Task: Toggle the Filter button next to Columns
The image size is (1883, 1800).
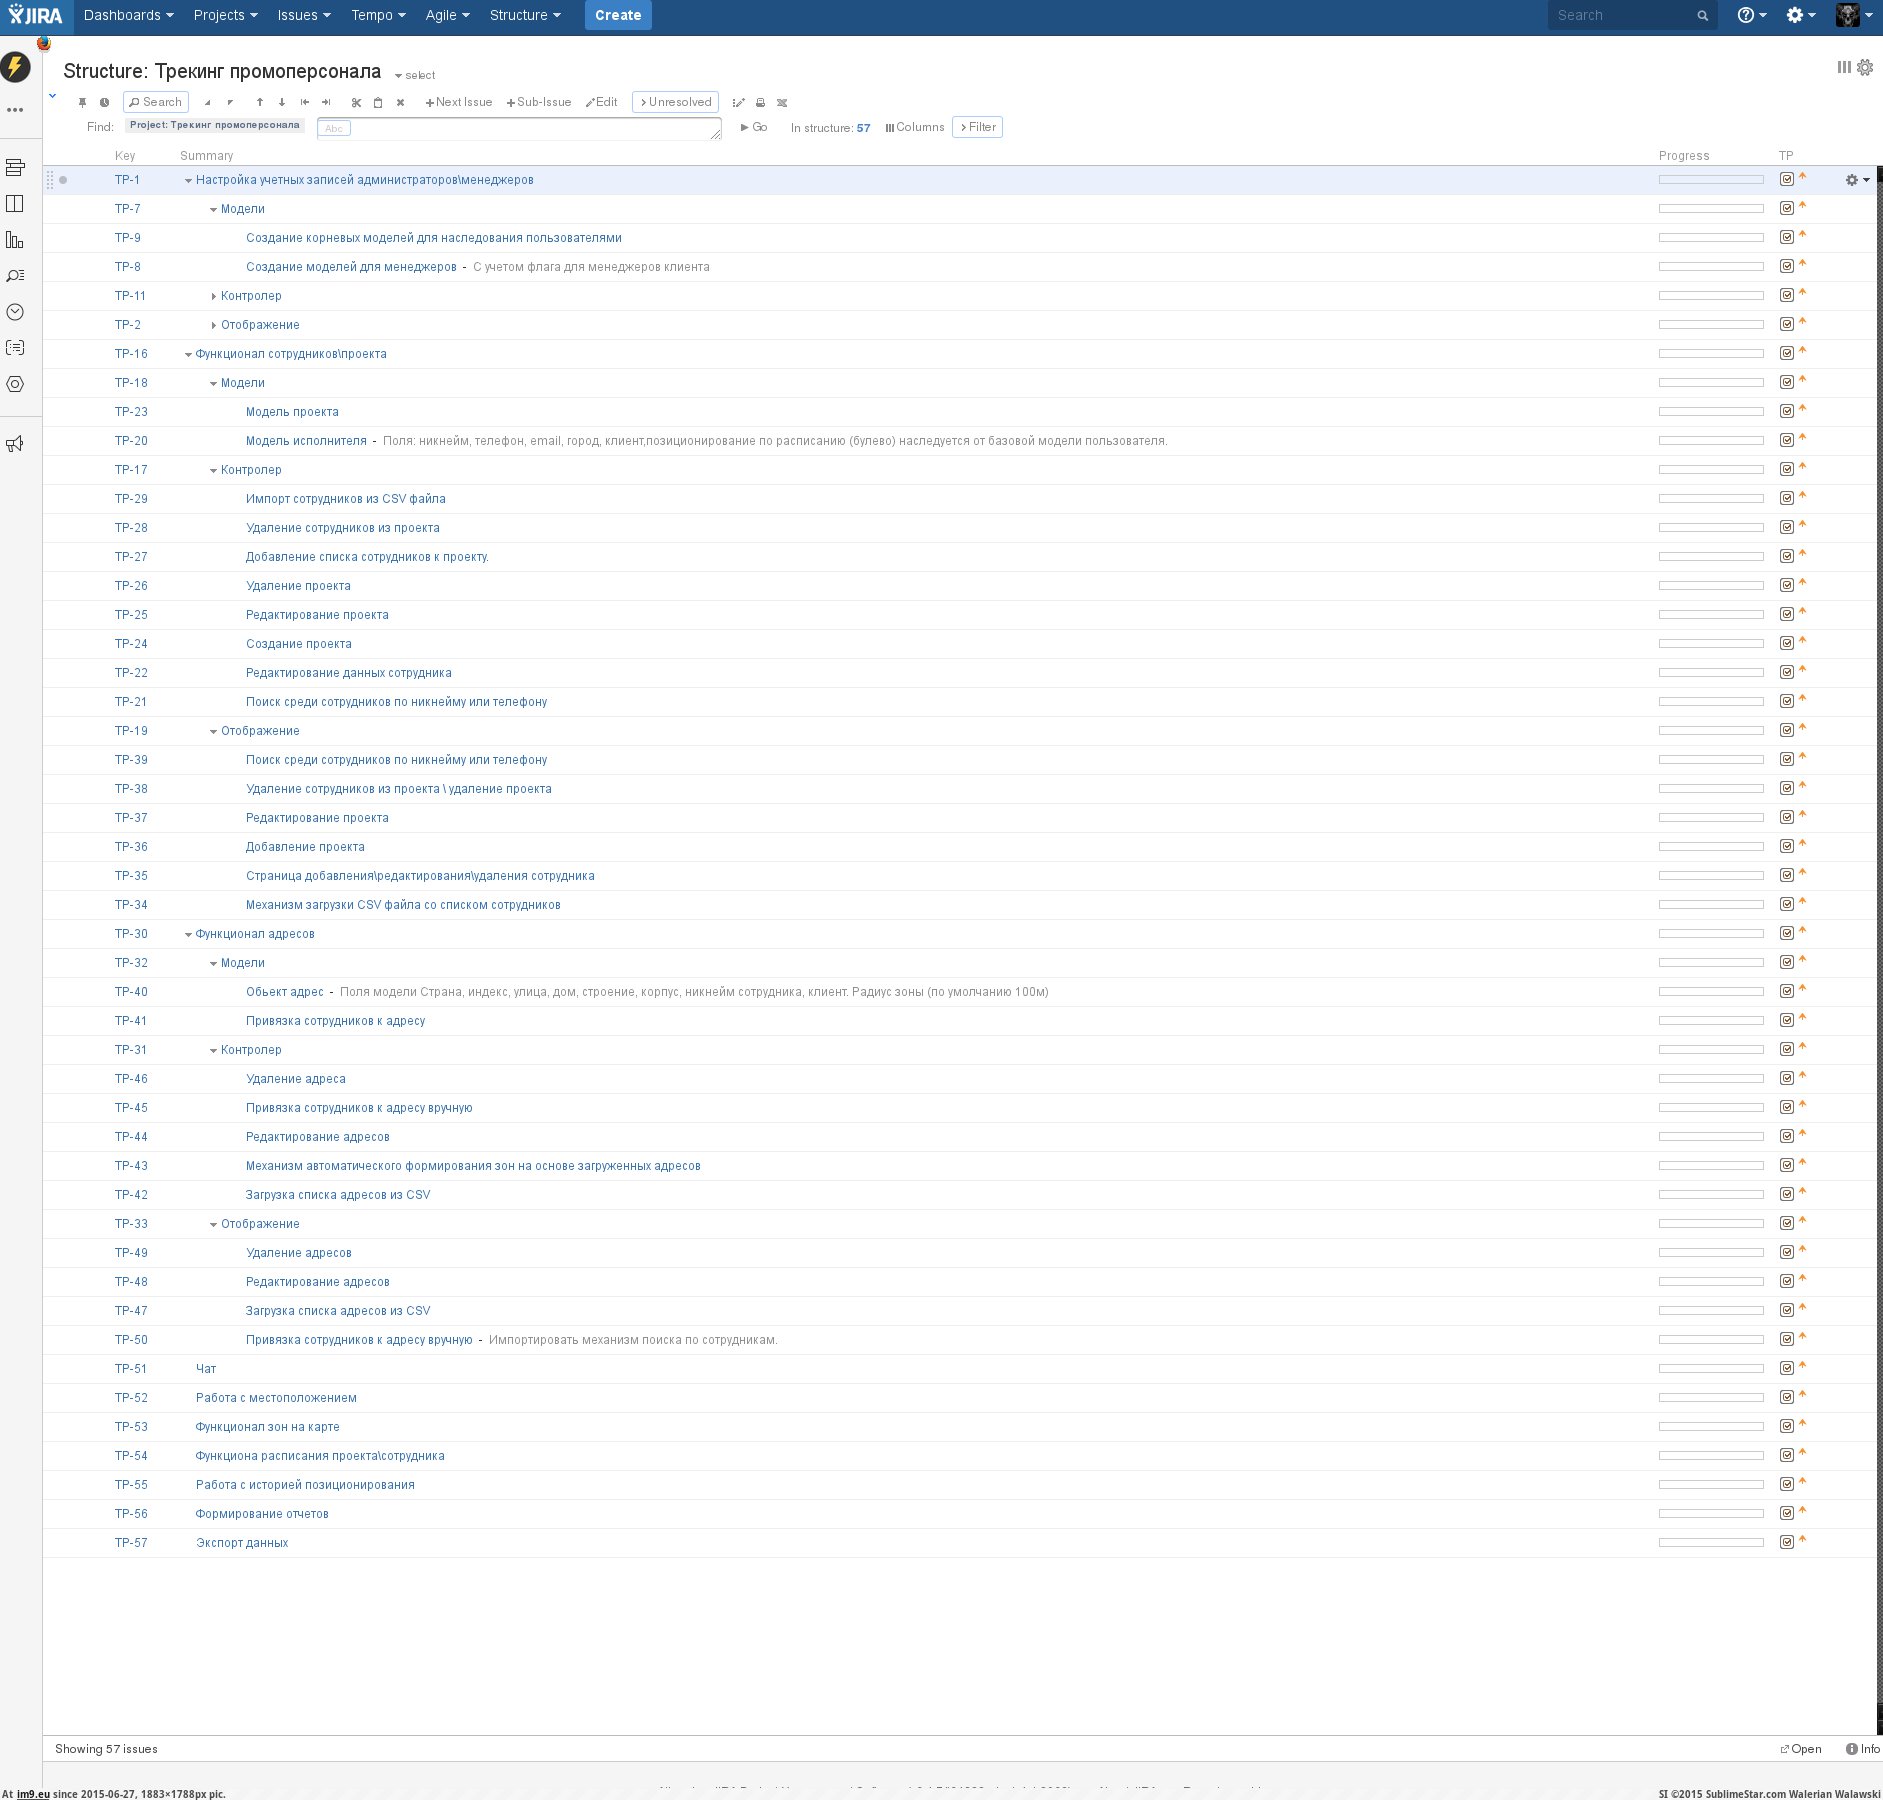Action: pyautogui.click(x=977, y=127)
